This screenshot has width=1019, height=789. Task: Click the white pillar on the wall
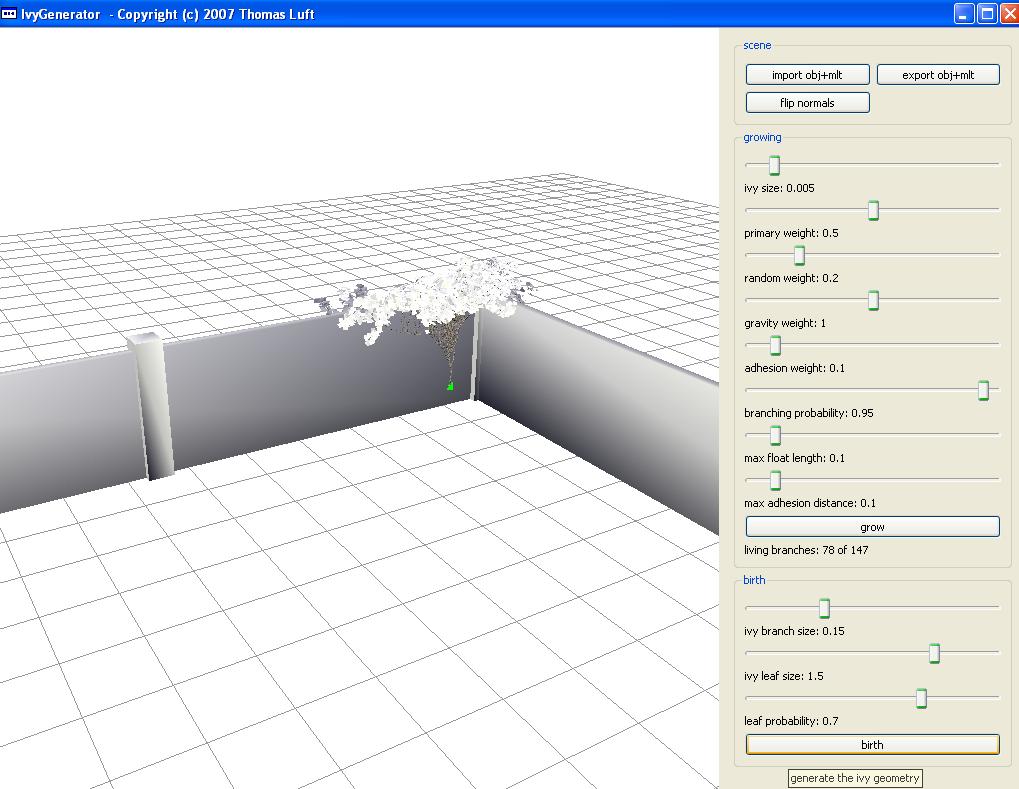point(151,406)
